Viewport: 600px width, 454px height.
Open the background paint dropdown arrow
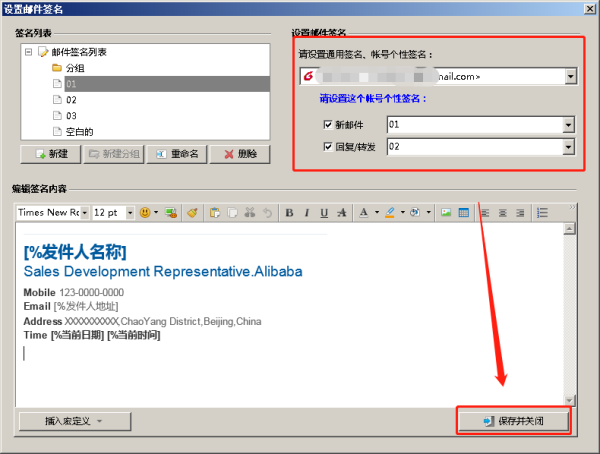pos(429,212)
